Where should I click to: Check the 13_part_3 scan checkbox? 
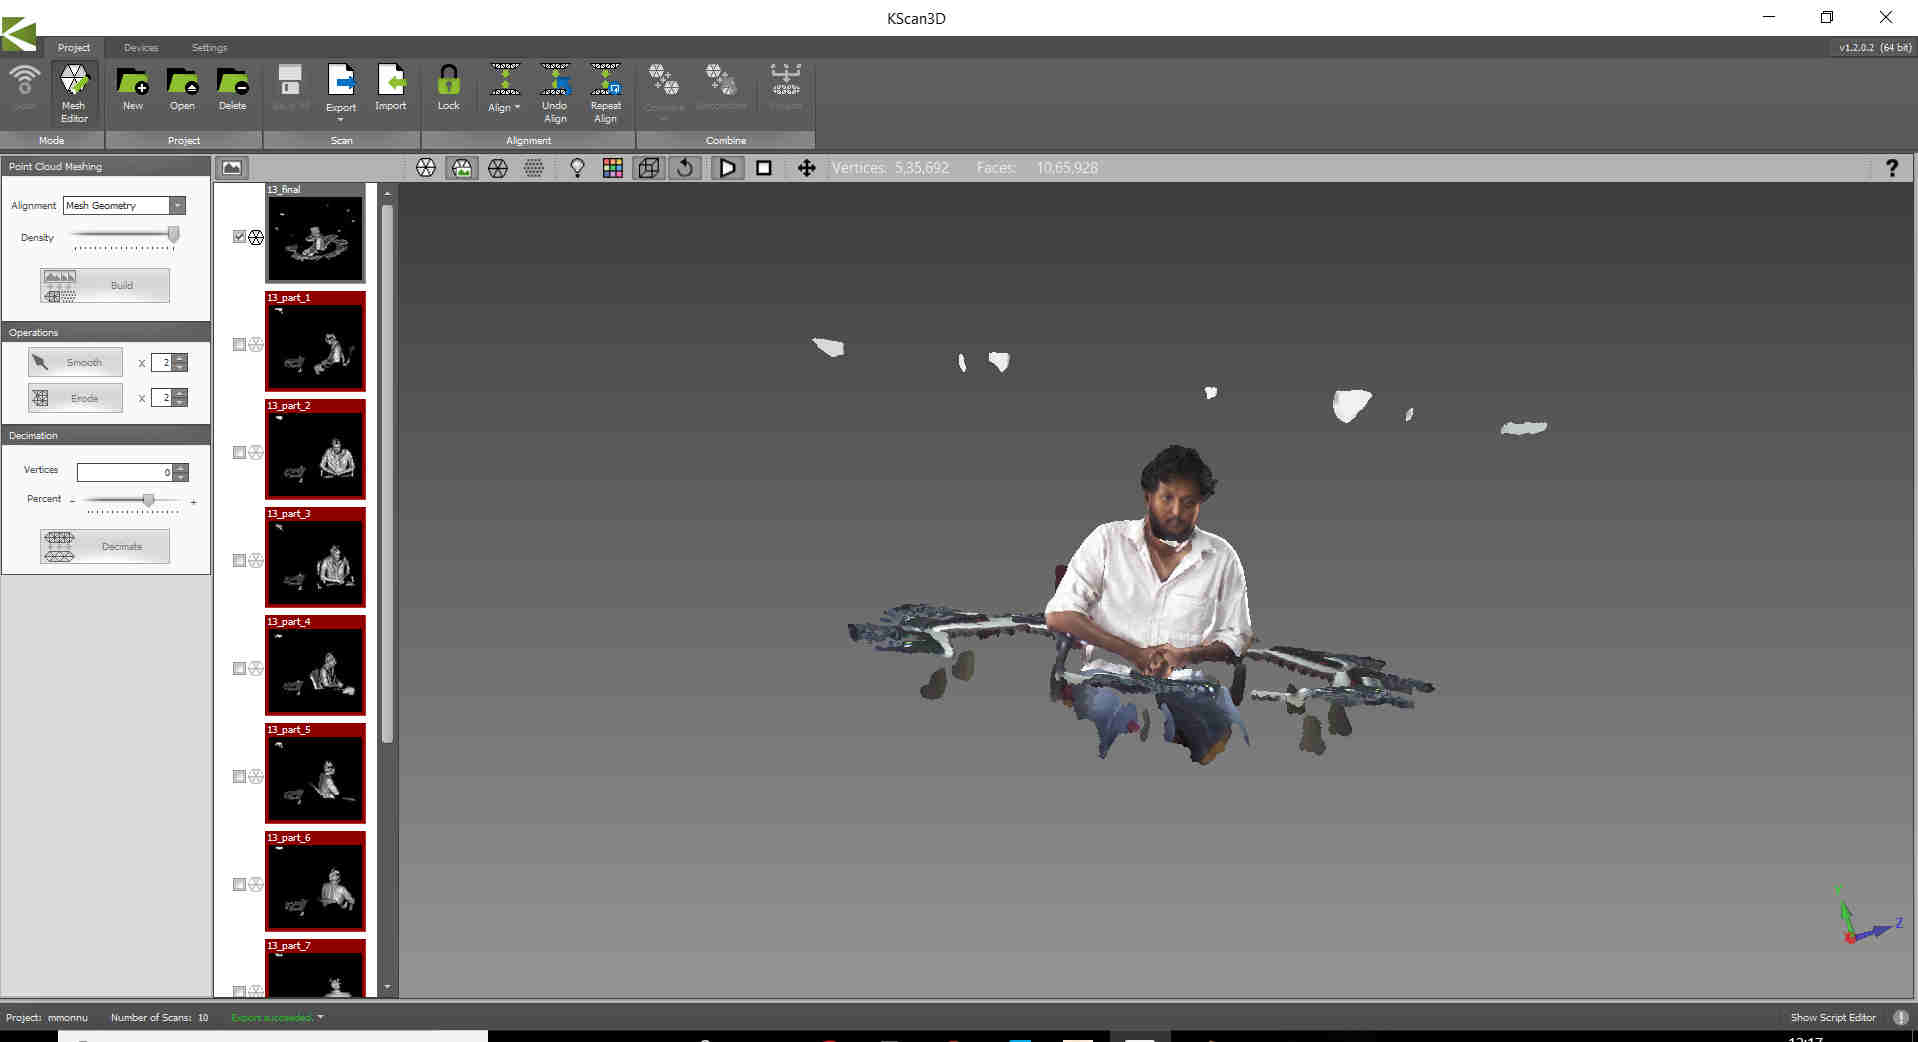point(239,561)
